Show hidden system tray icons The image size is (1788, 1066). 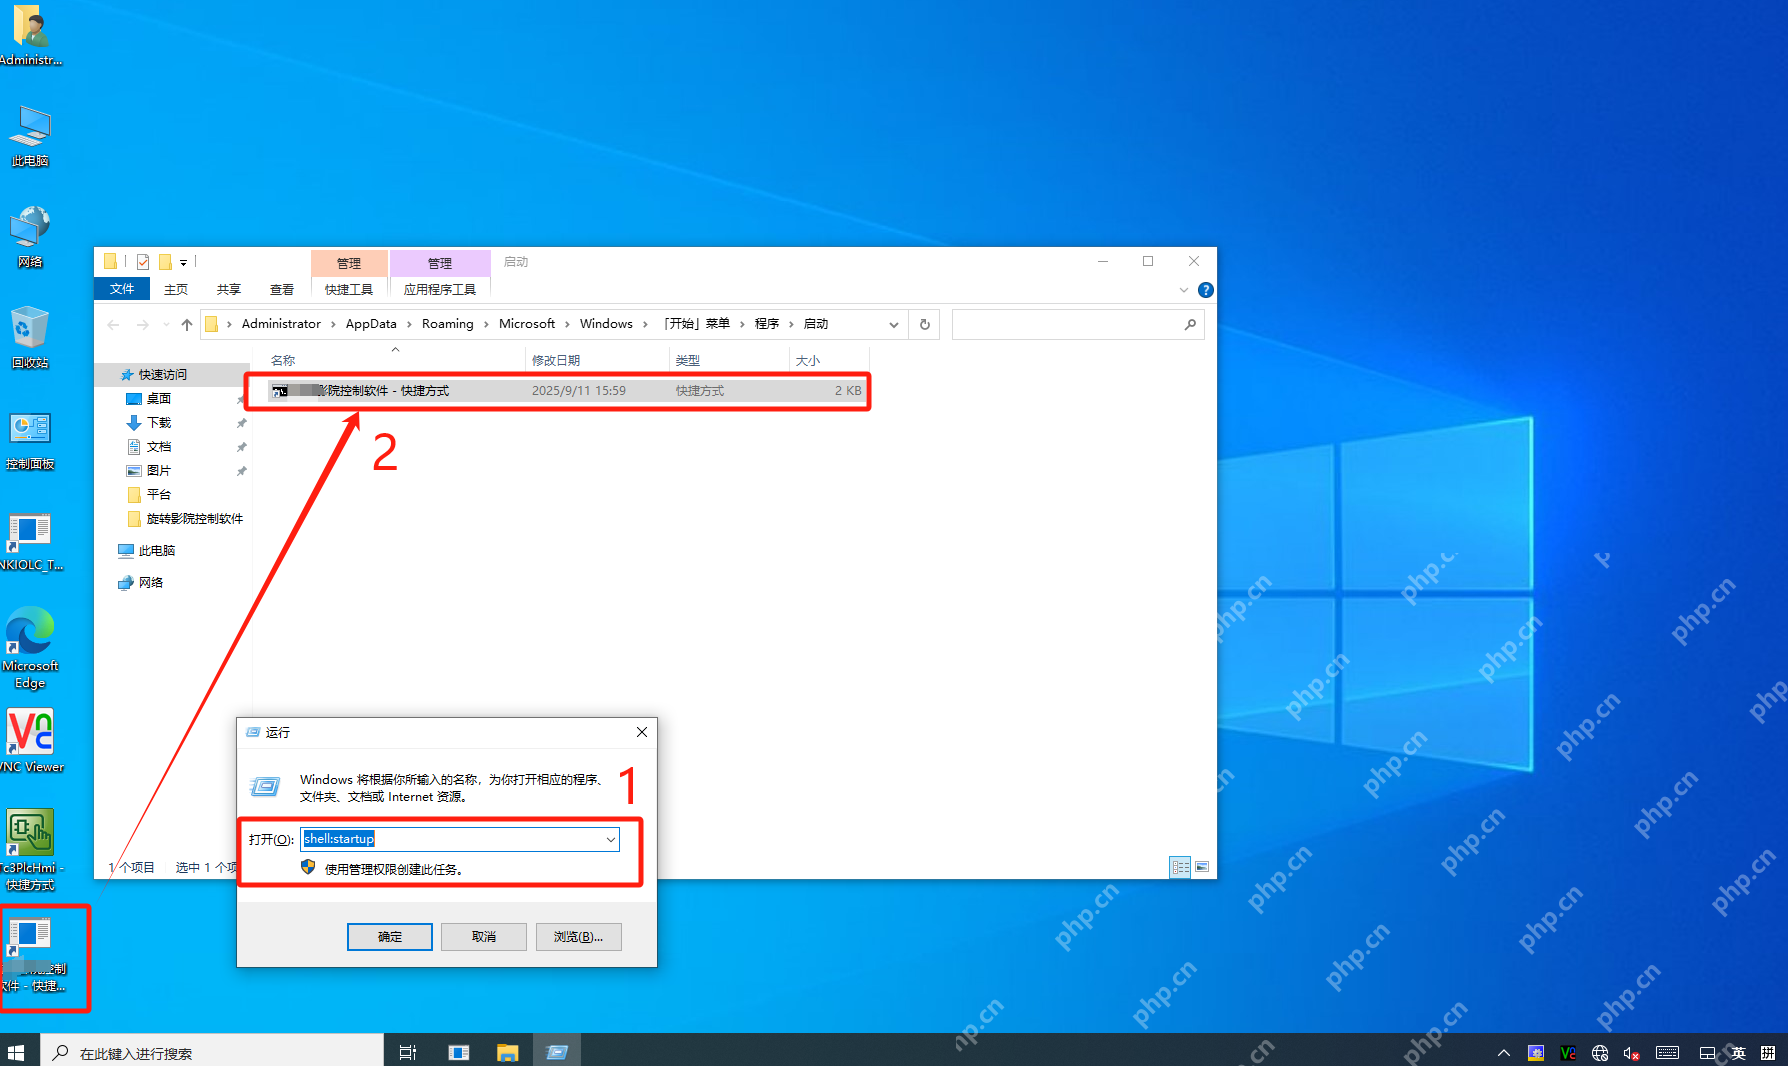pos(1503,1053)
